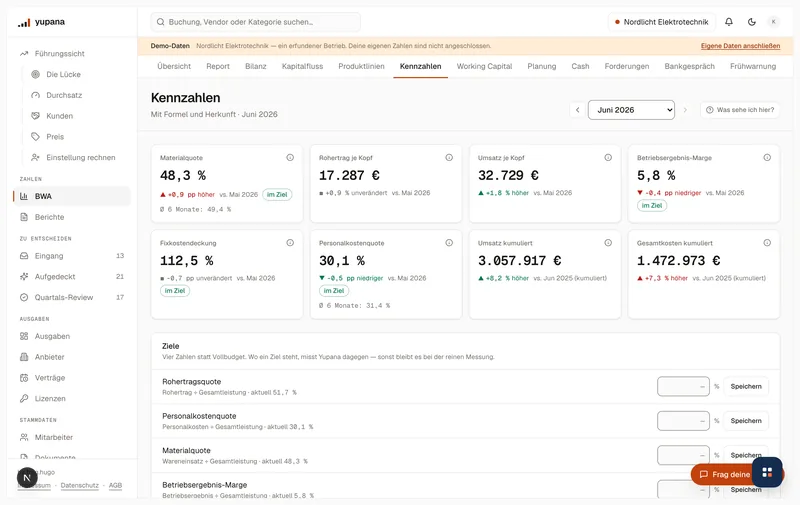The height and width of the screenshot is (505, 800).
Task: Click the Führungssicht trend icon
Action: 24,54
